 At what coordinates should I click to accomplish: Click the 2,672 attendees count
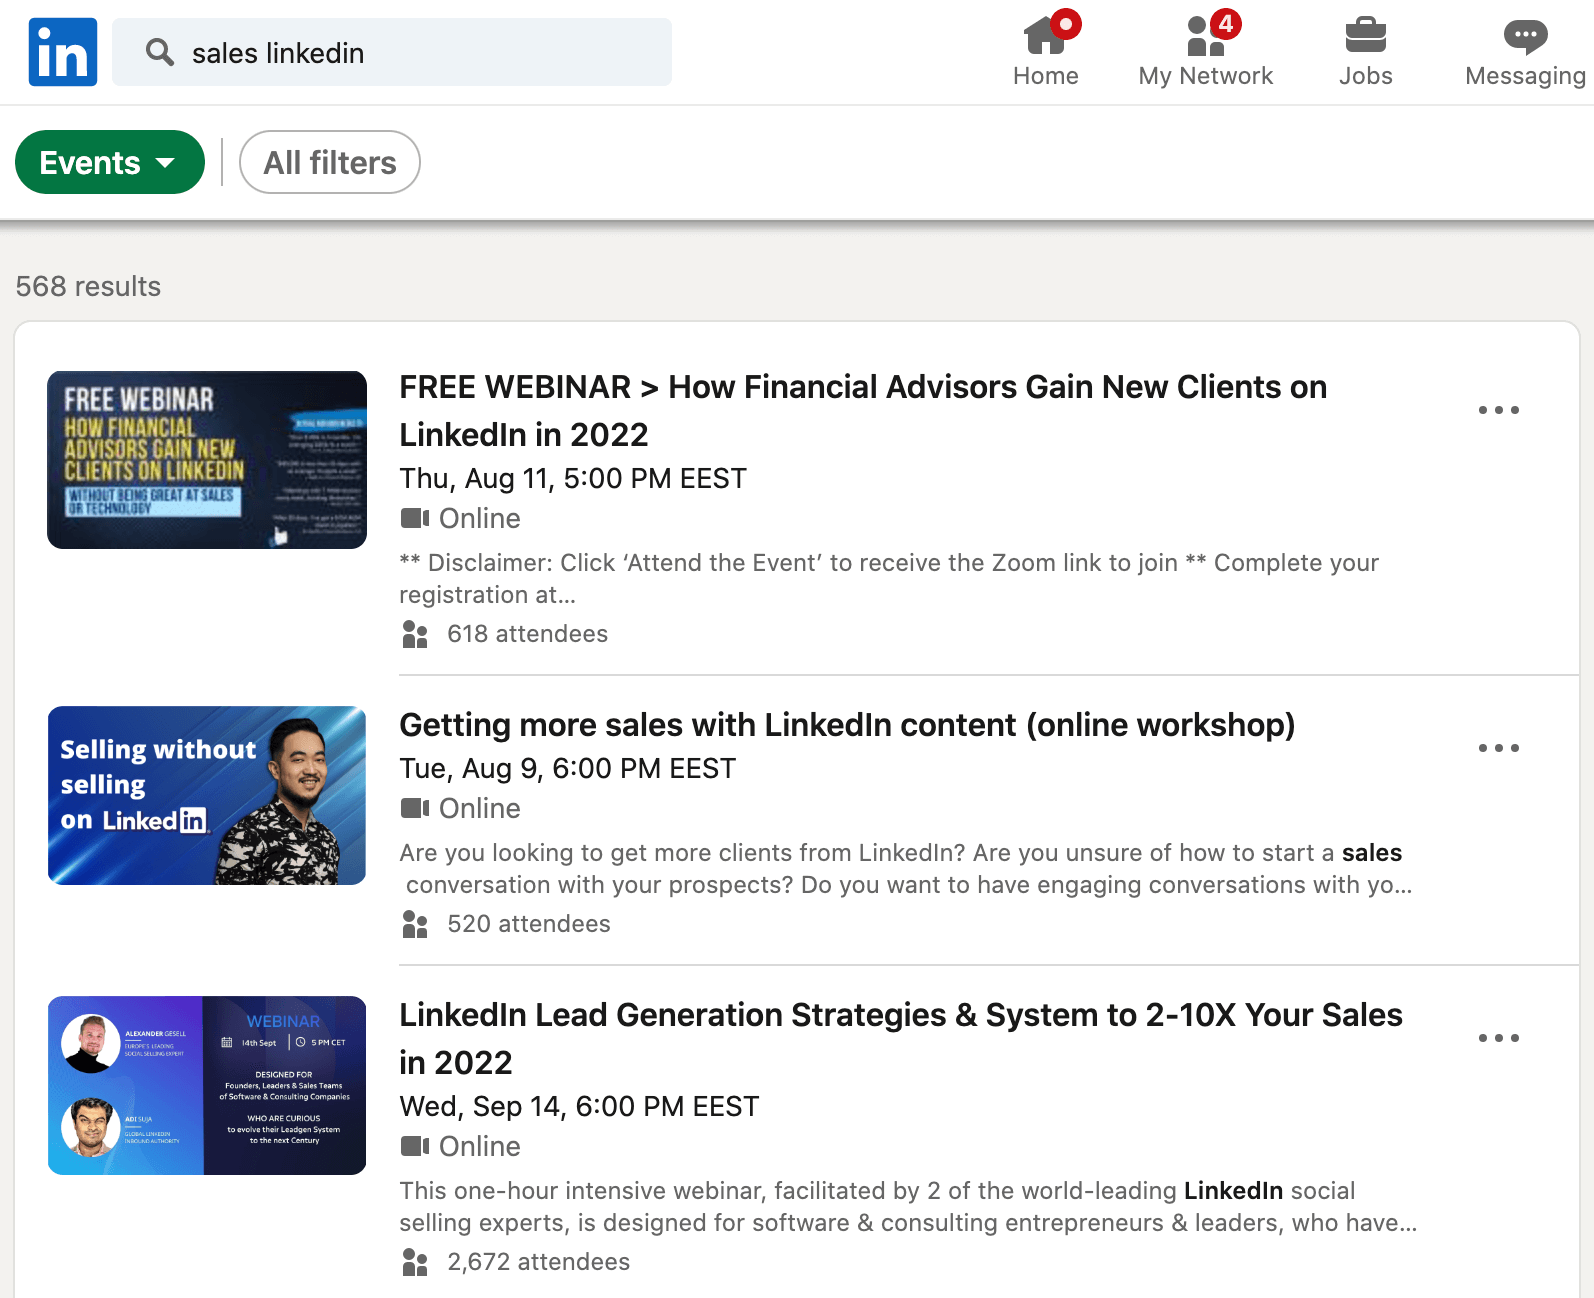[537, 1262]
